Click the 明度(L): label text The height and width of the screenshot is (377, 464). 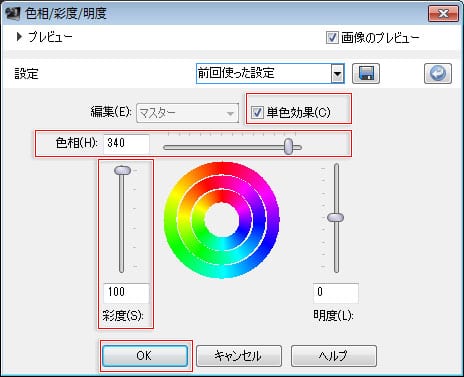tap(333, 315)
